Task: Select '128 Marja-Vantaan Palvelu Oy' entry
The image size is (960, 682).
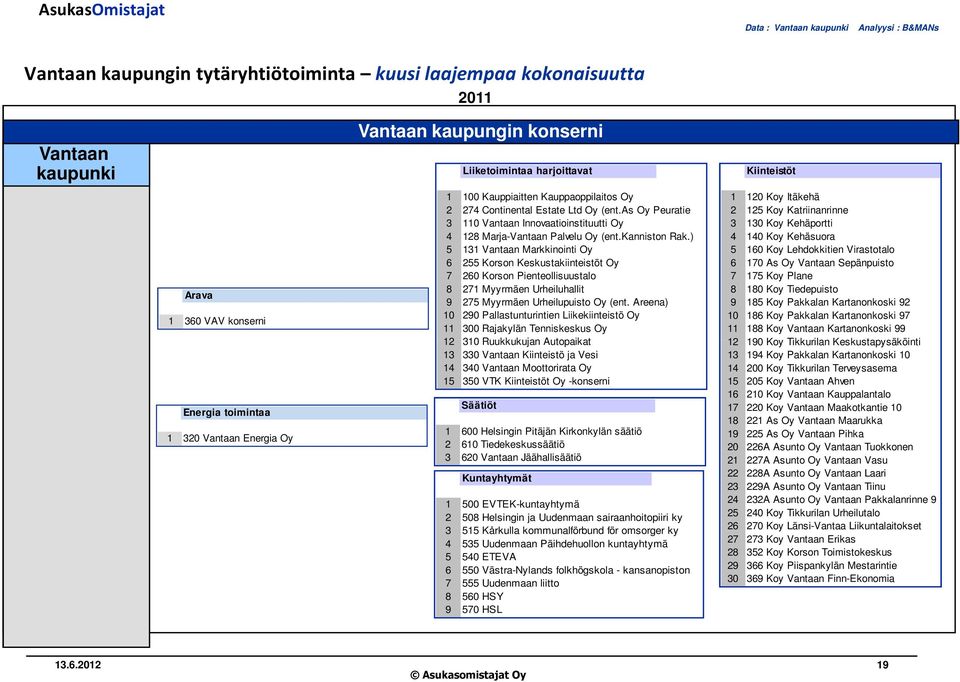Action: (578, 236)
